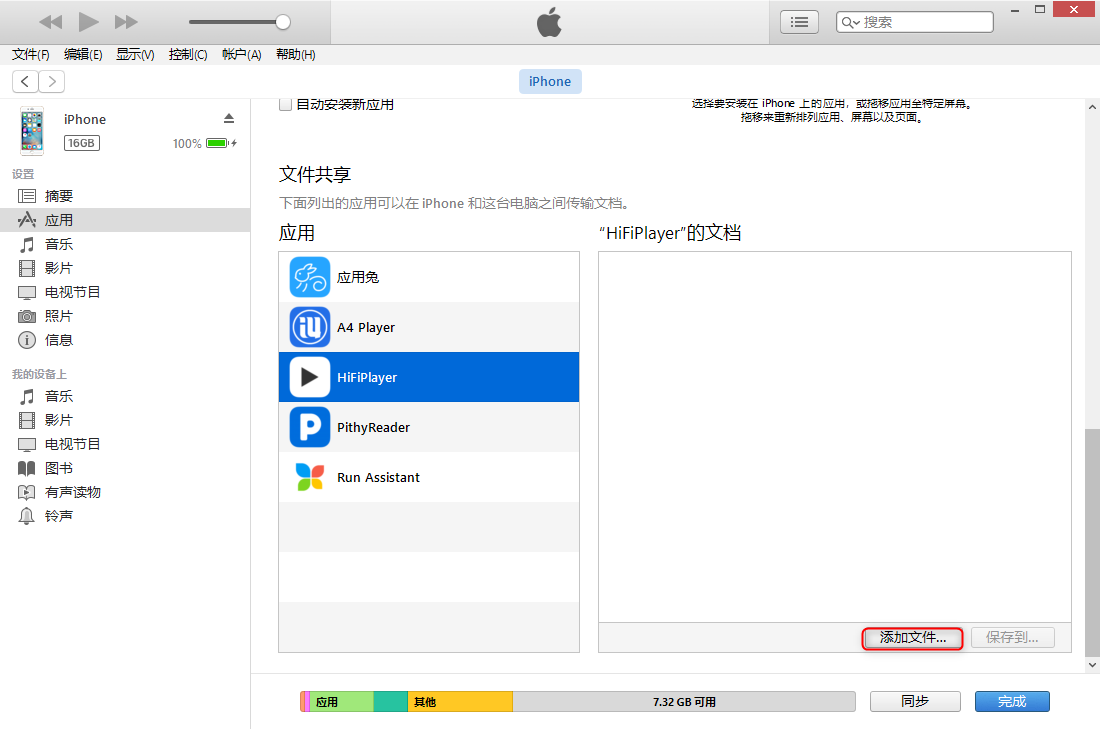Open the 显示(V) menu
Screen dimensions: 1100x729
coord(135,55)
